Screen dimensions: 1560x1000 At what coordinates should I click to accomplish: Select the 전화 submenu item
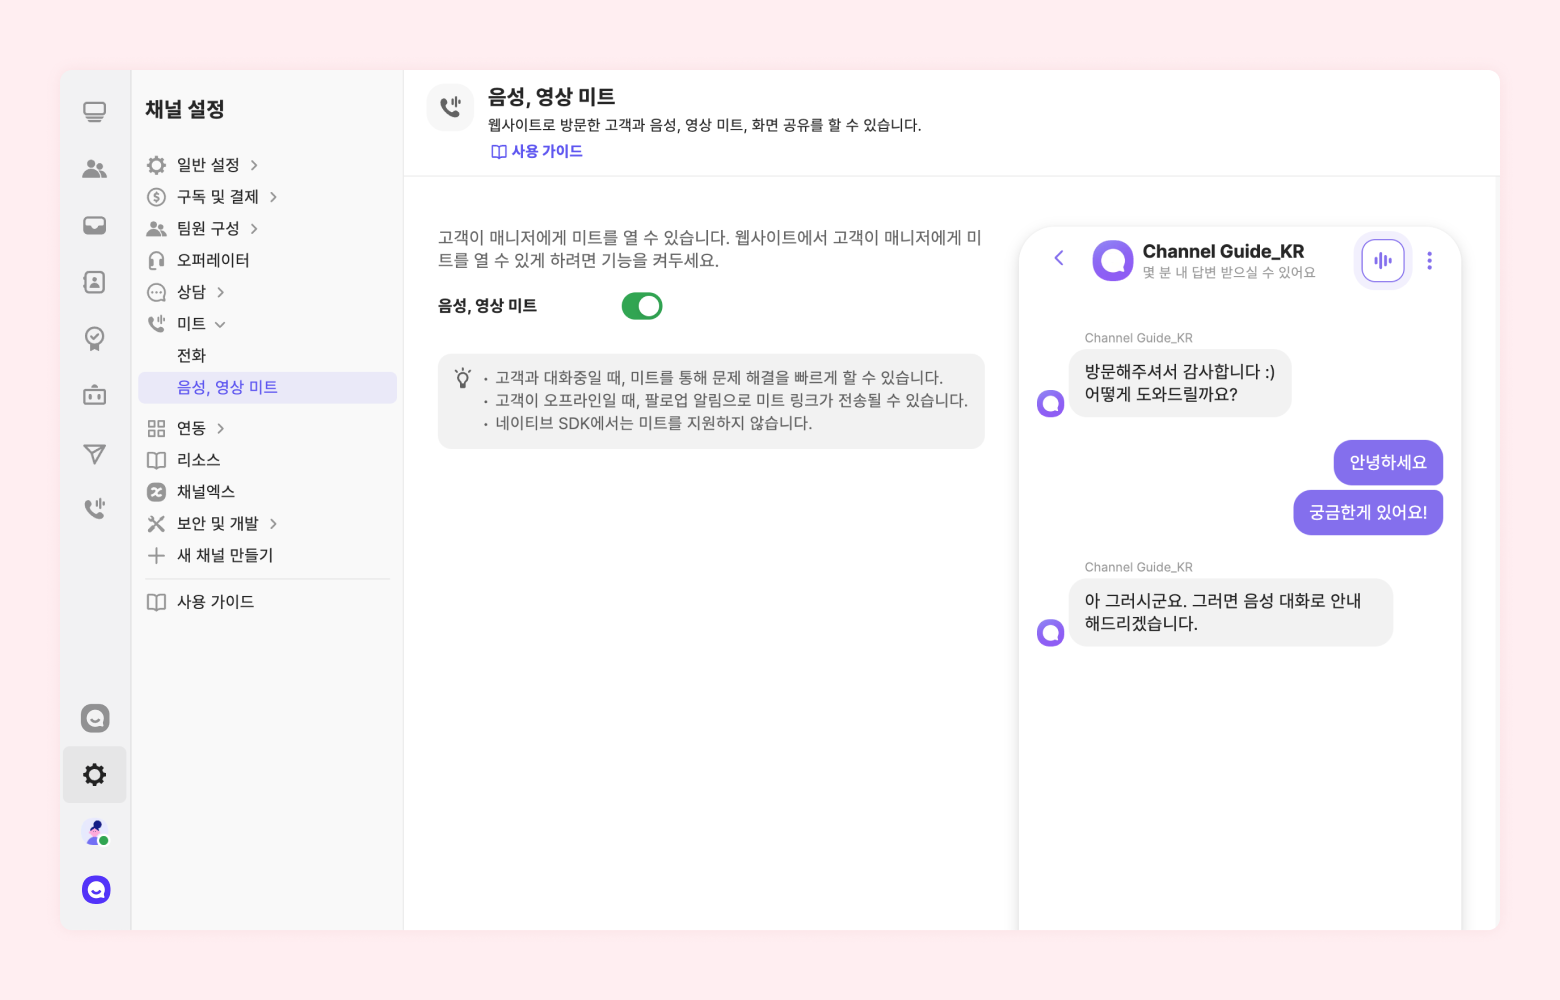point(192,356)
